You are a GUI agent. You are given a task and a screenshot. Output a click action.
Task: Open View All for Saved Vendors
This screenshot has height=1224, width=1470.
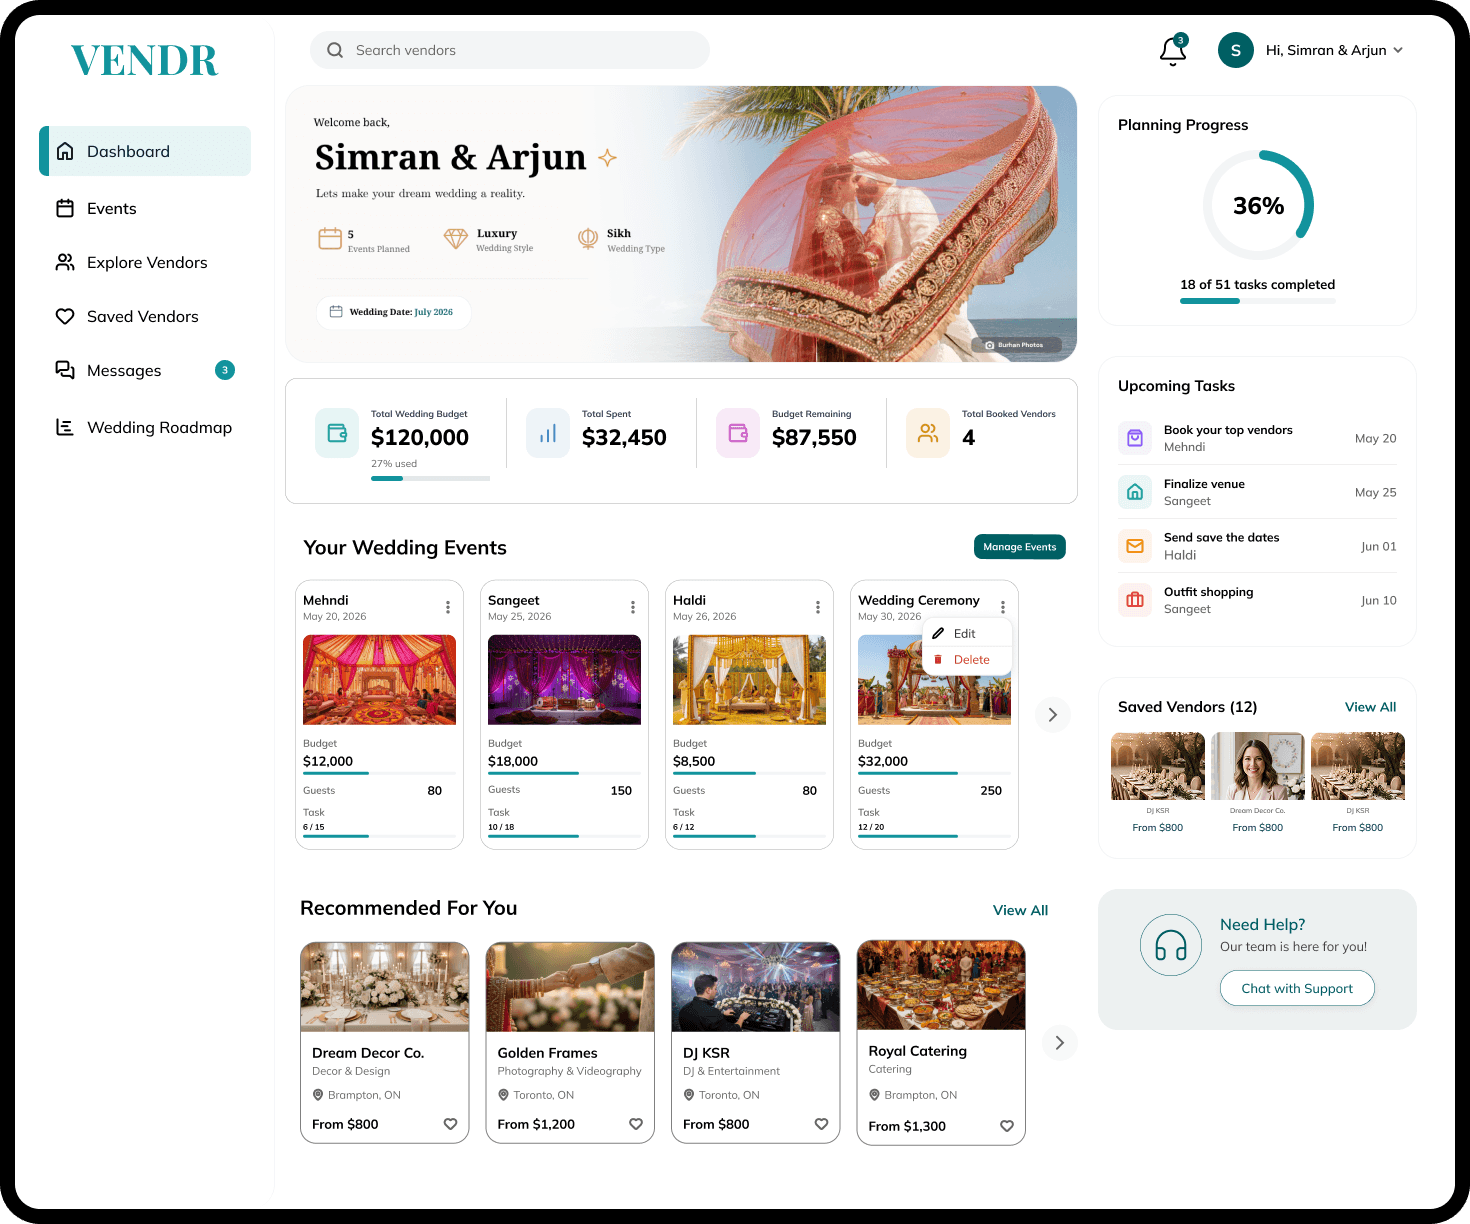[1370, 707]
